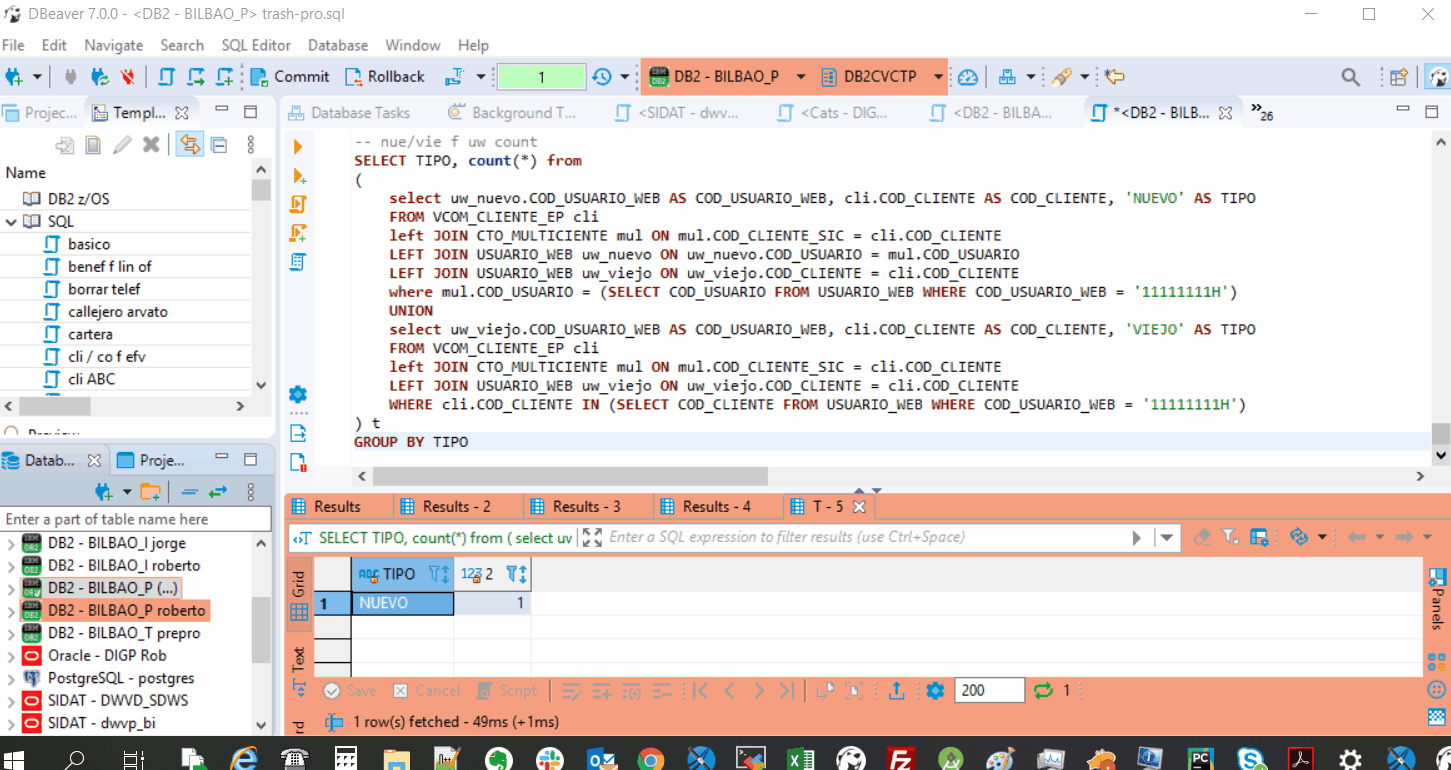Click the transaction counter field showing 1
Screen dimensions: 1451x770
541,77
